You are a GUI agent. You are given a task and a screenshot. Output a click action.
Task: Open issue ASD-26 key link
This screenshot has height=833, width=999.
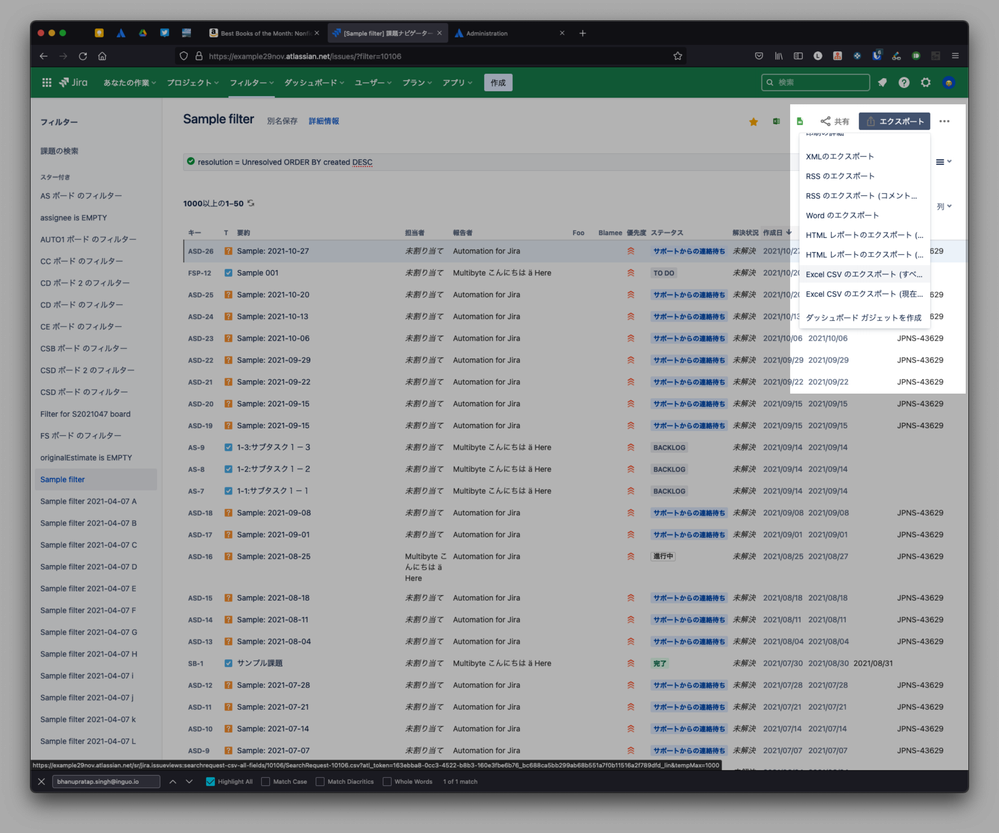click(201, 251)
